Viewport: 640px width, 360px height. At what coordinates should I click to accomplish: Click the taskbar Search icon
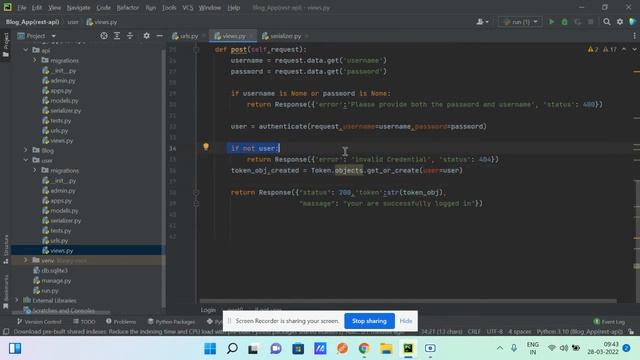pos(232,349)
